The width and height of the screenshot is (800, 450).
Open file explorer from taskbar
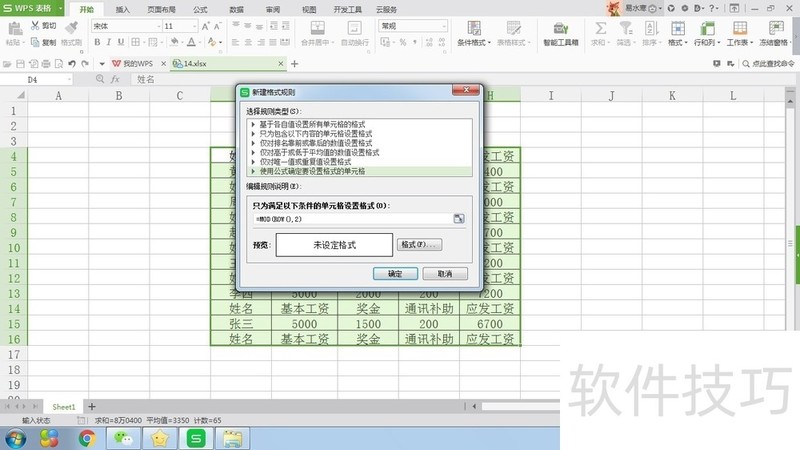click(232, 438)
